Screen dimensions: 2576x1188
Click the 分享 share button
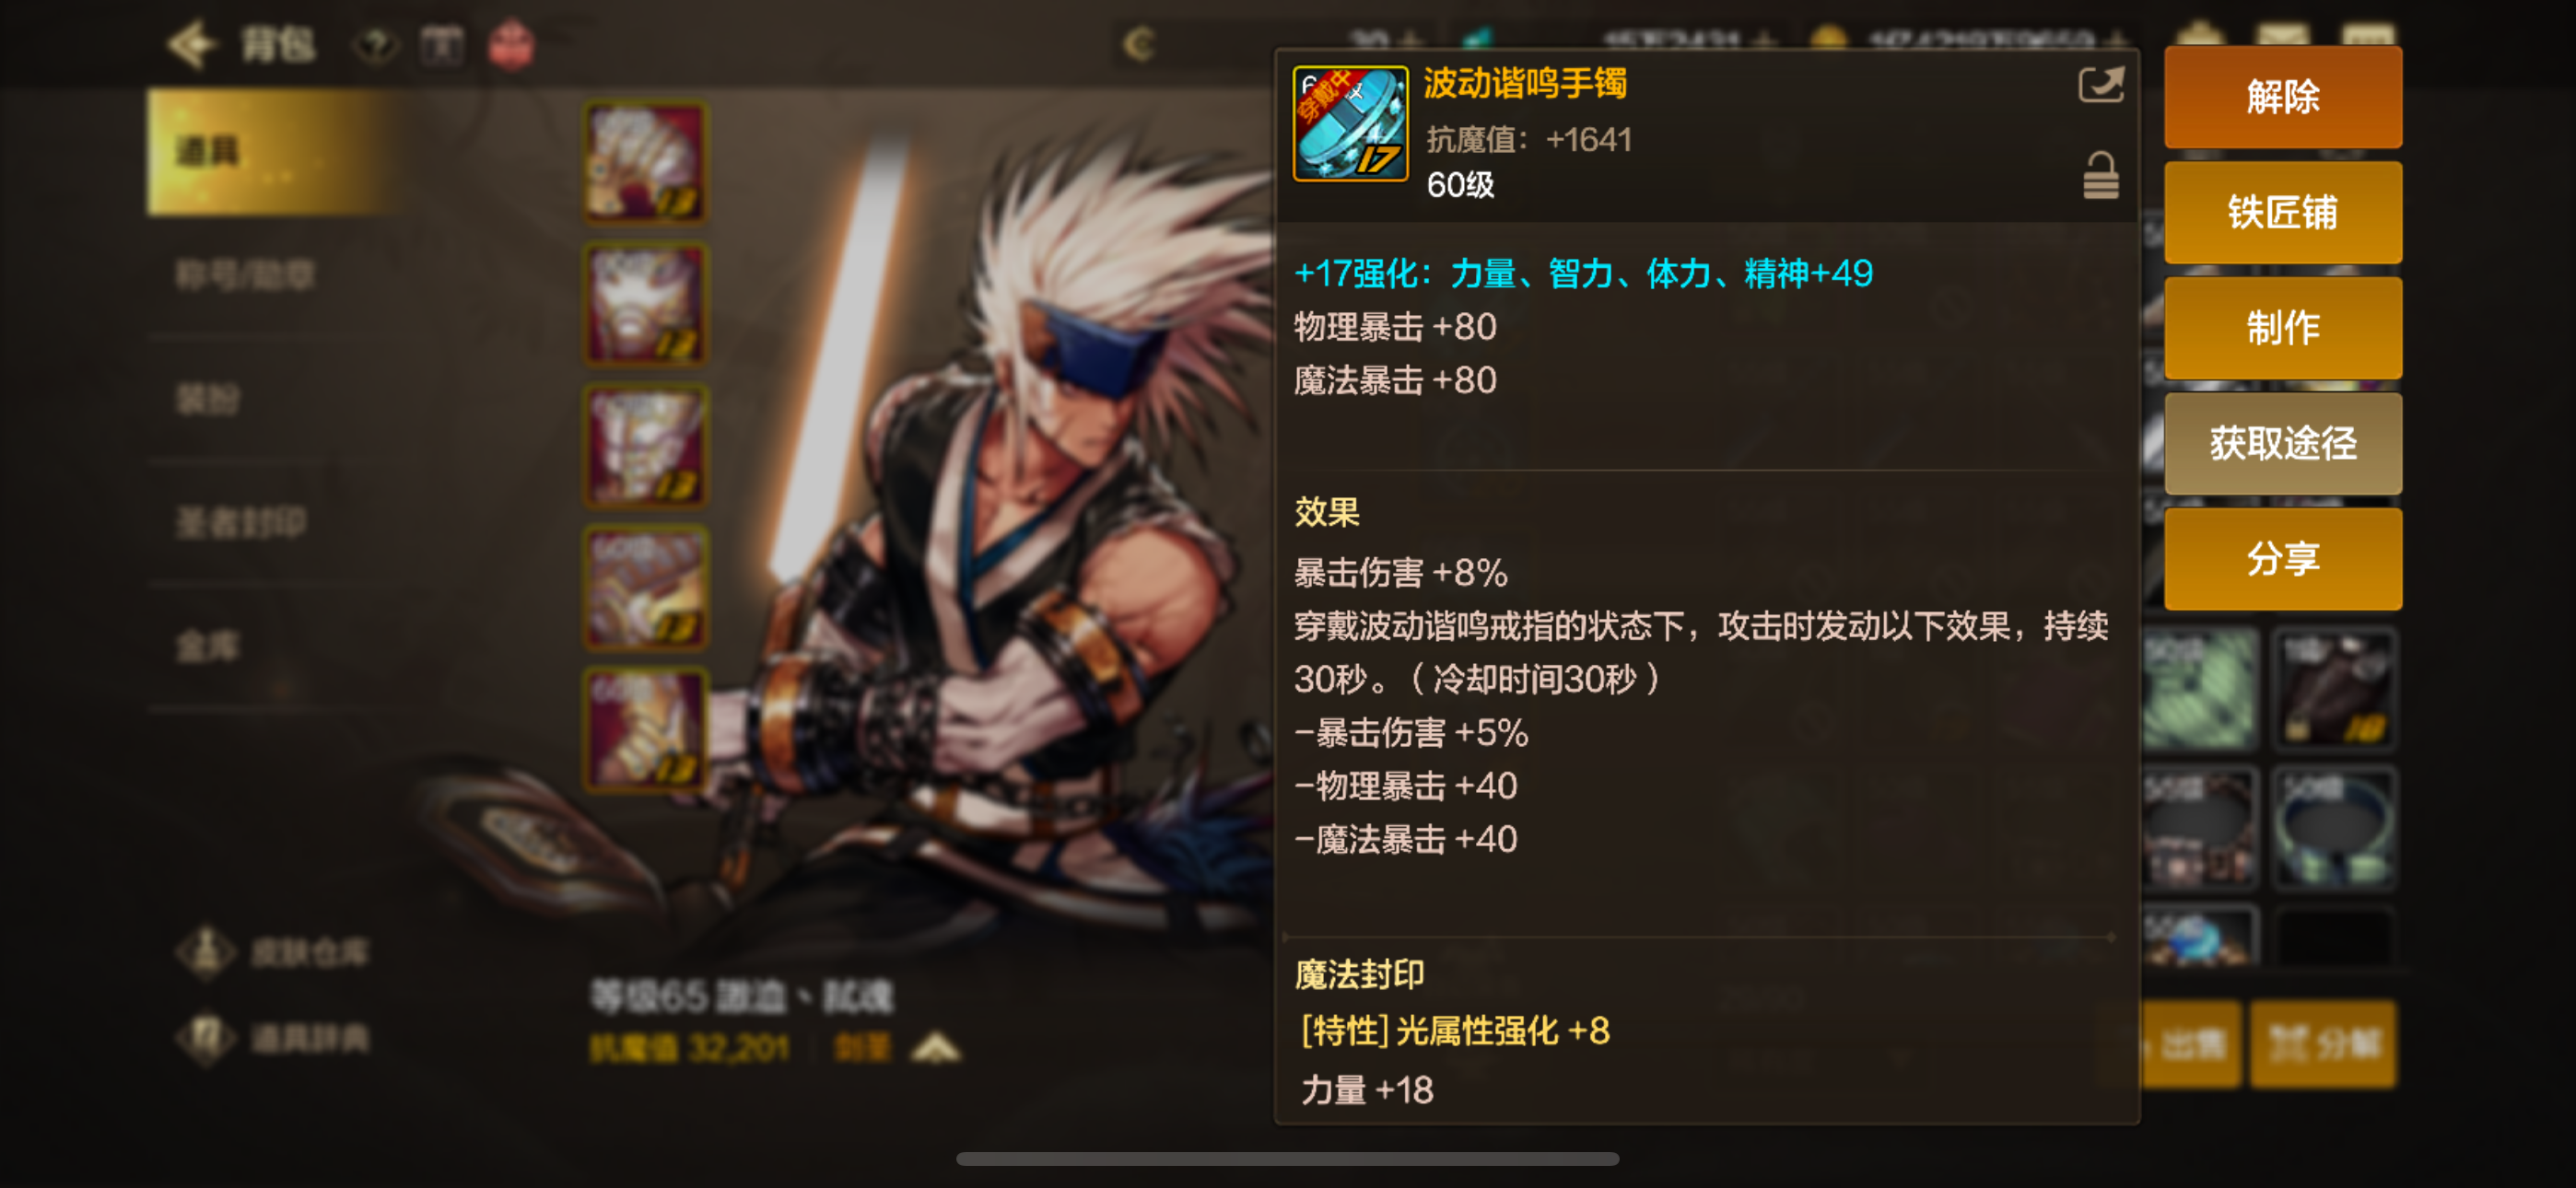(x=2283, y=558)
